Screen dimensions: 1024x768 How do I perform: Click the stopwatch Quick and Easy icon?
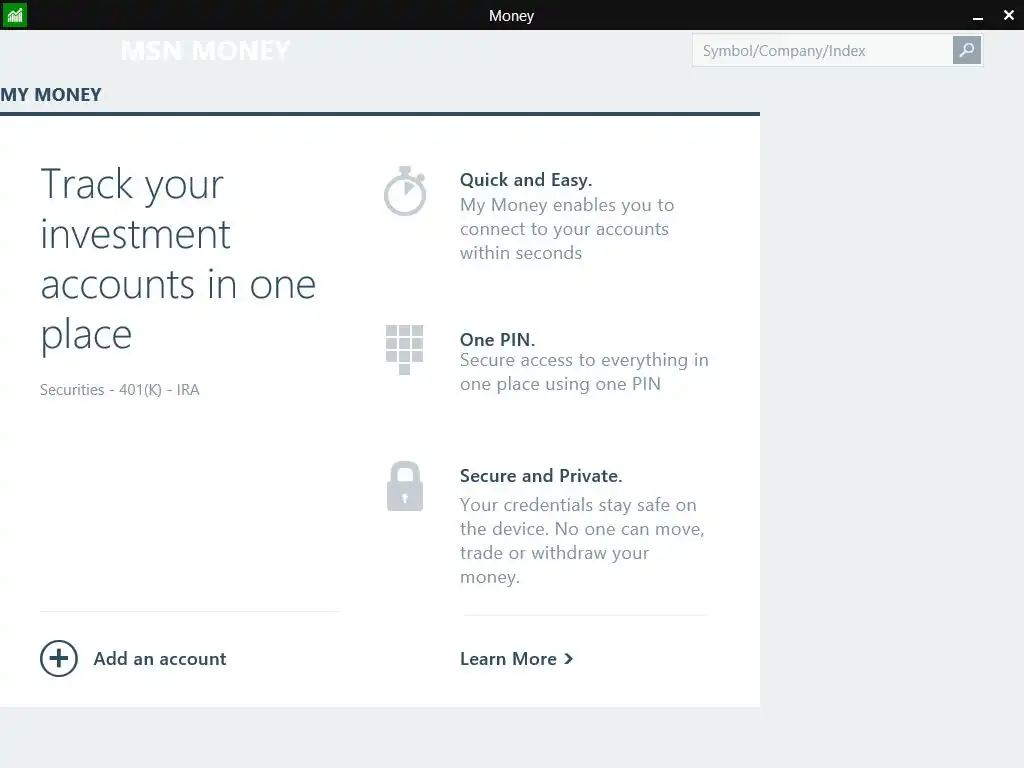click(405, 191)
